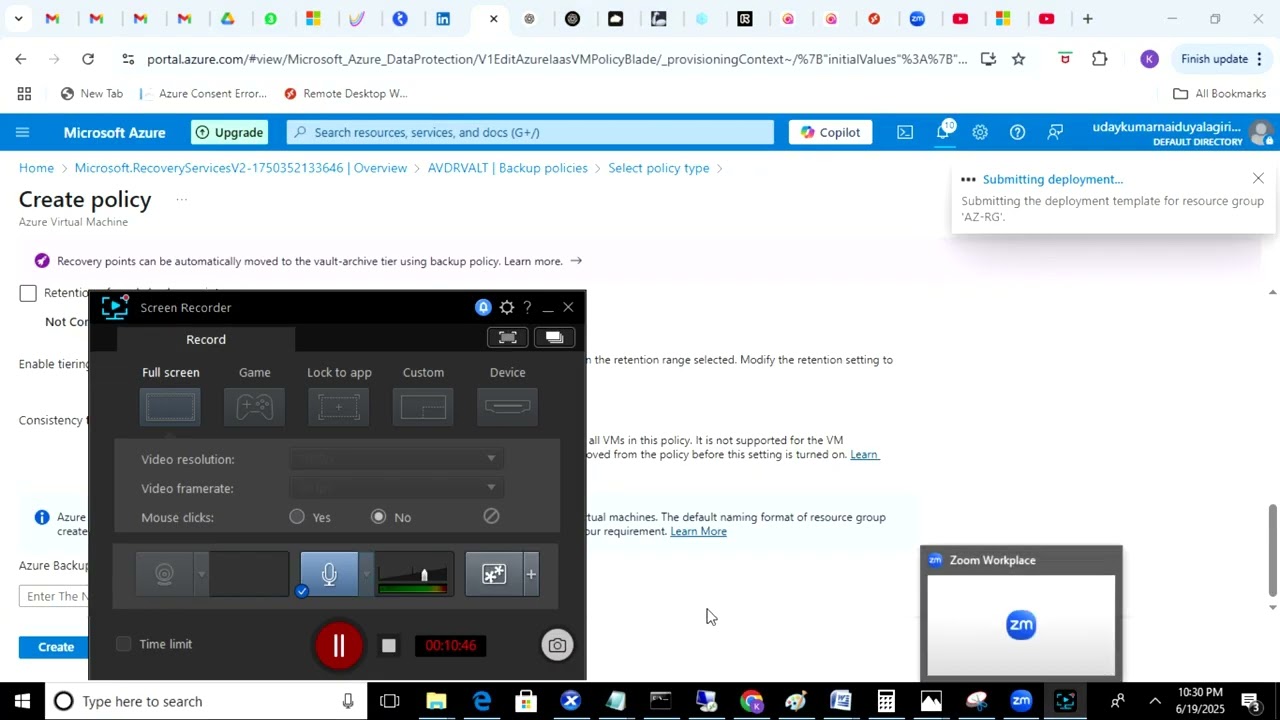Screen dimensions: 1280x720
Task: Open Azure Cloud Shell from header
Action: pyautogui.click(x=904, y=132)
